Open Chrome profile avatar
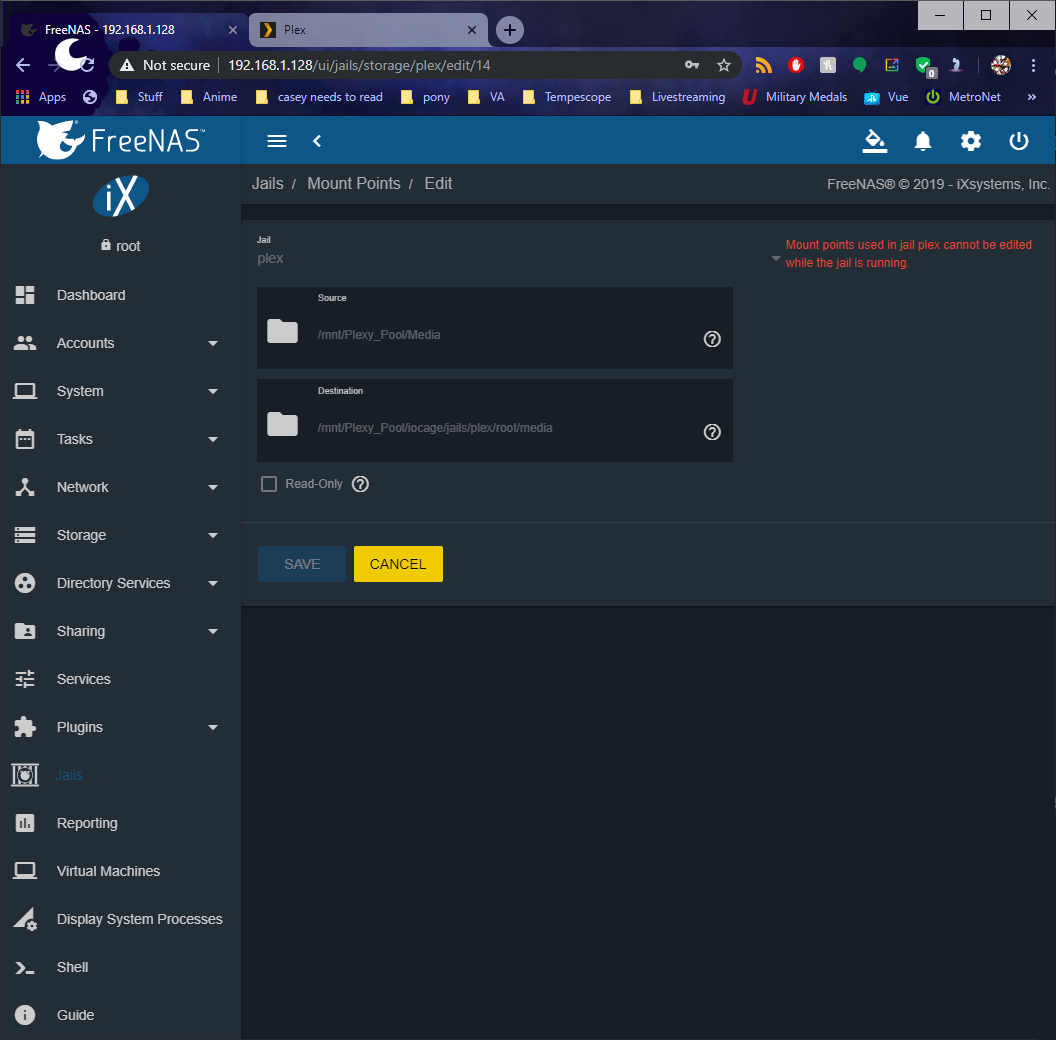This screenshot has width=1056, height=1040. tap(1000, 65)
